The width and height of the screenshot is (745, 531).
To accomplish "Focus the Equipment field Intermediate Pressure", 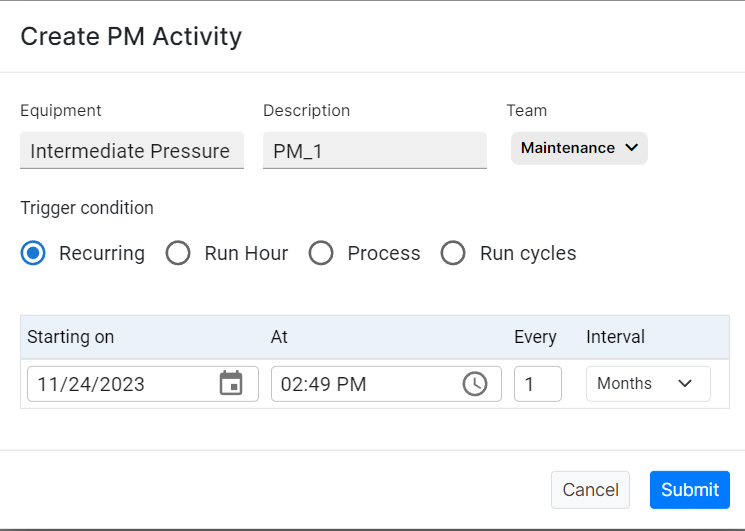I will (132, 151).
